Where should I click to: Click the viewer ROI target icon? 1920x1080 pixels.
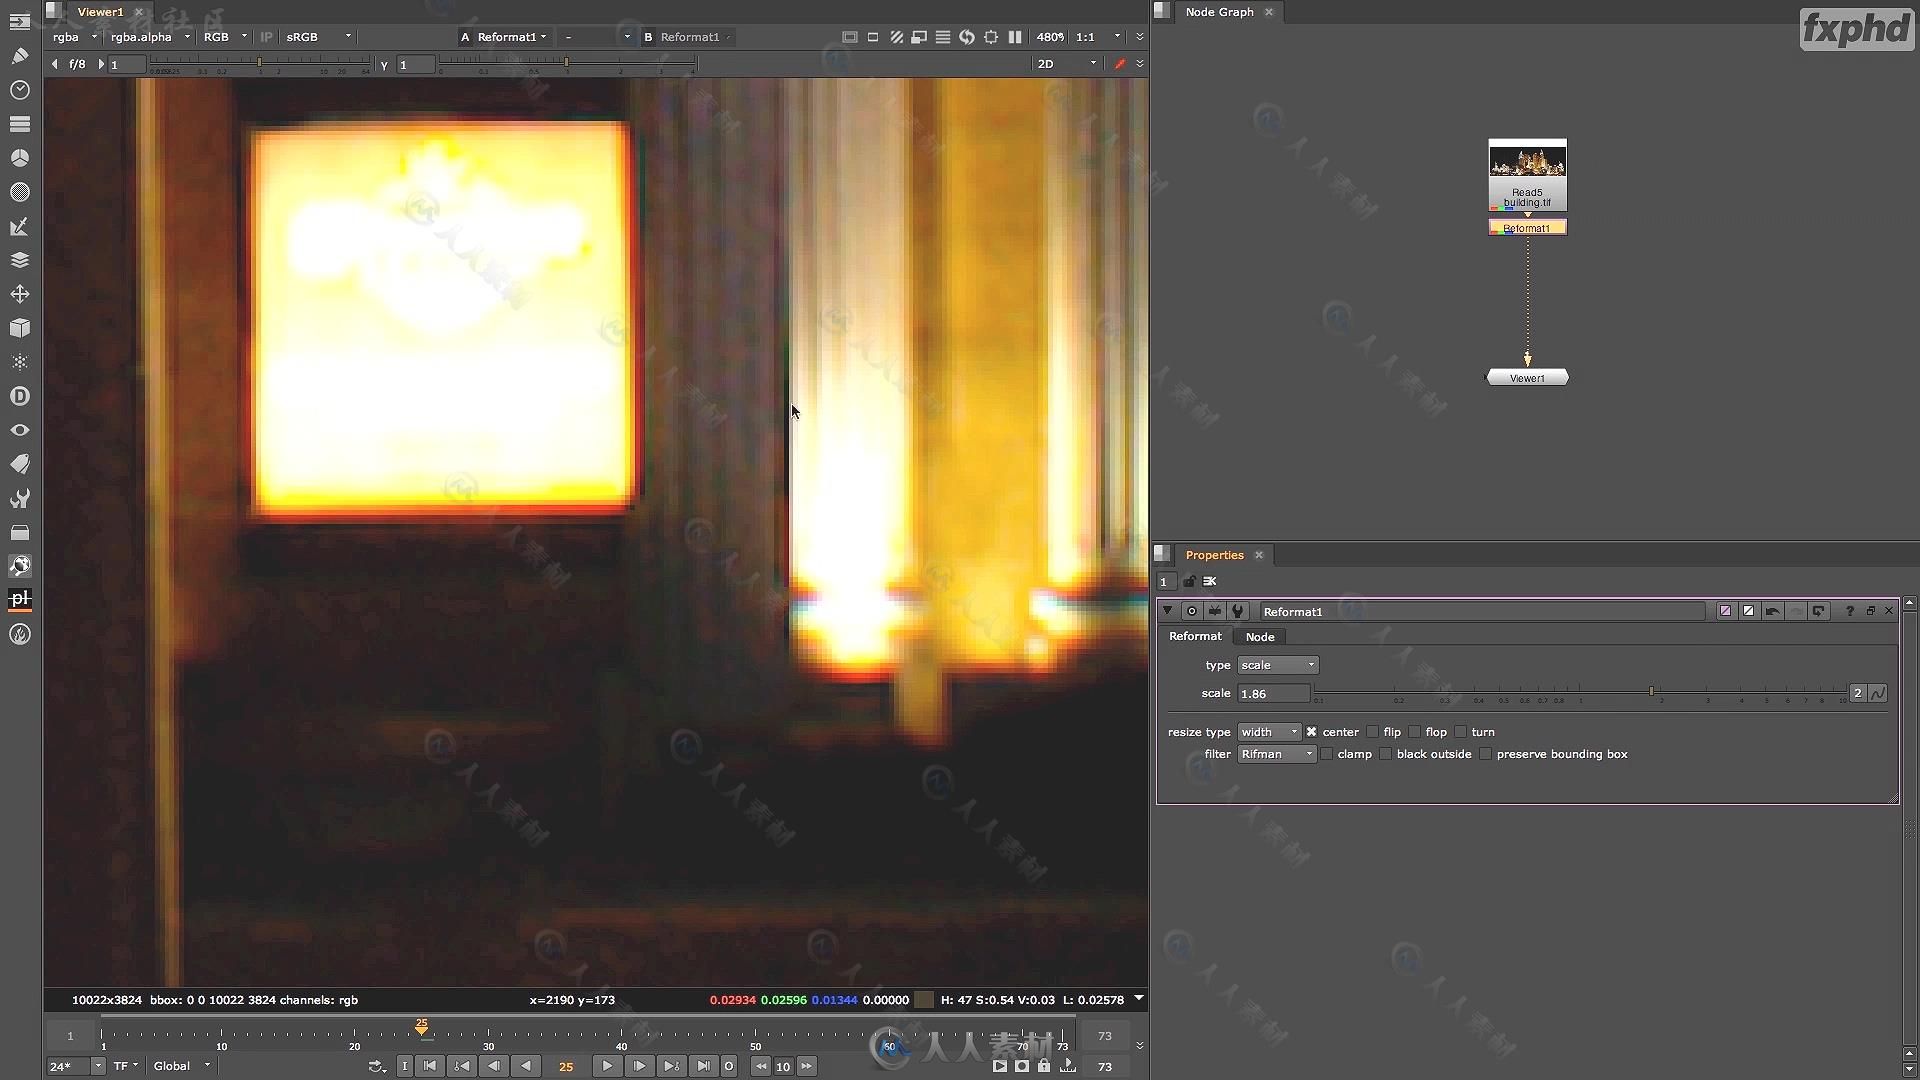click(991, 37)
